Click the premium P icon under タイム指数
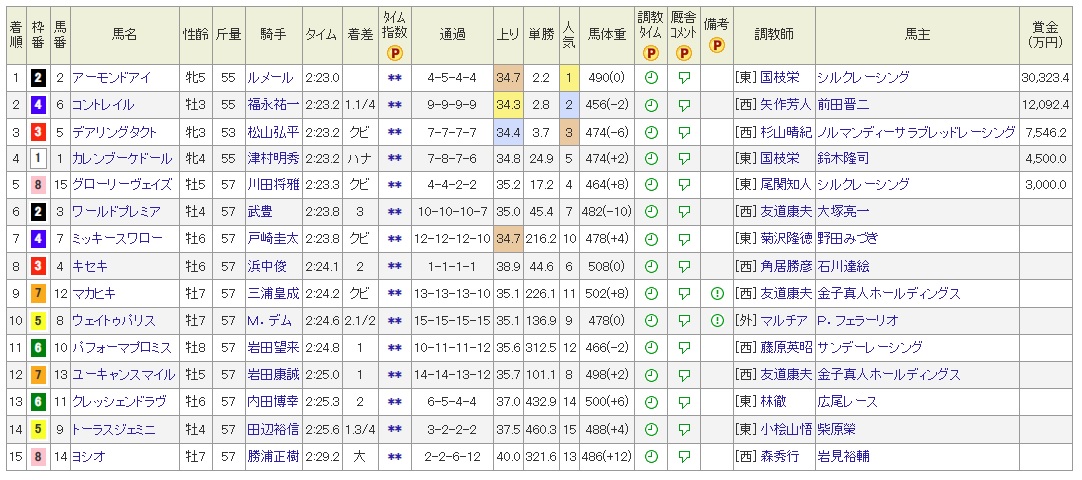The image size is (1082, 480). coord(395,53)
